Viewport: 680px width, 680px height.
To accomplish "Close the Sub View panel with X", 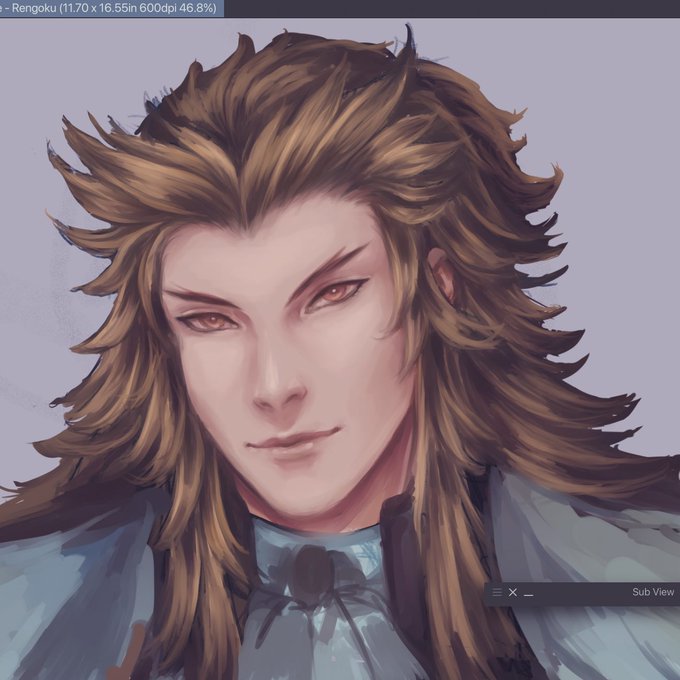I will click(x=513, y=592).
